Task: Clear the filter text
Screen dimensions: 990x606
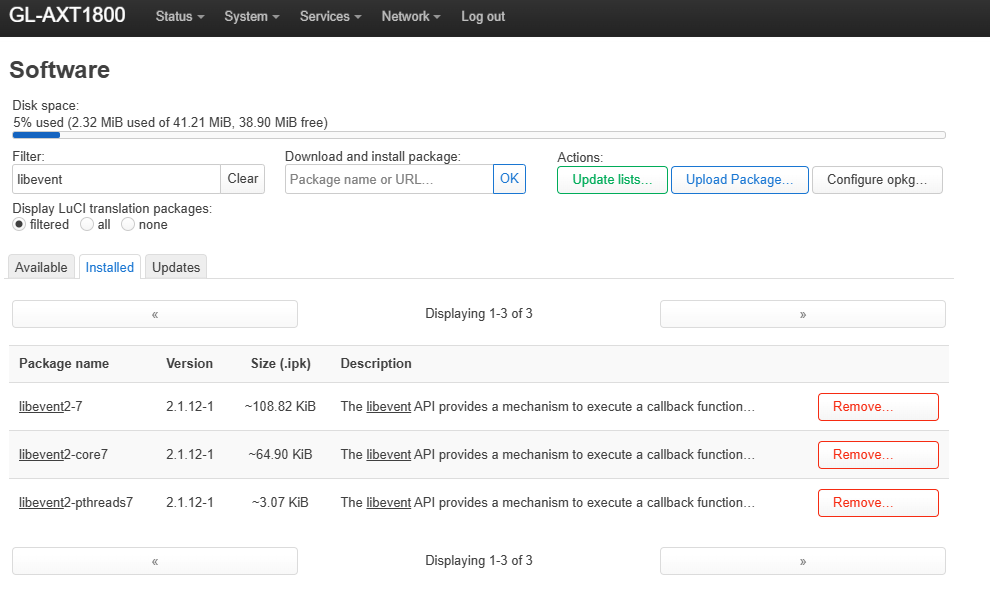Action: 242,179
